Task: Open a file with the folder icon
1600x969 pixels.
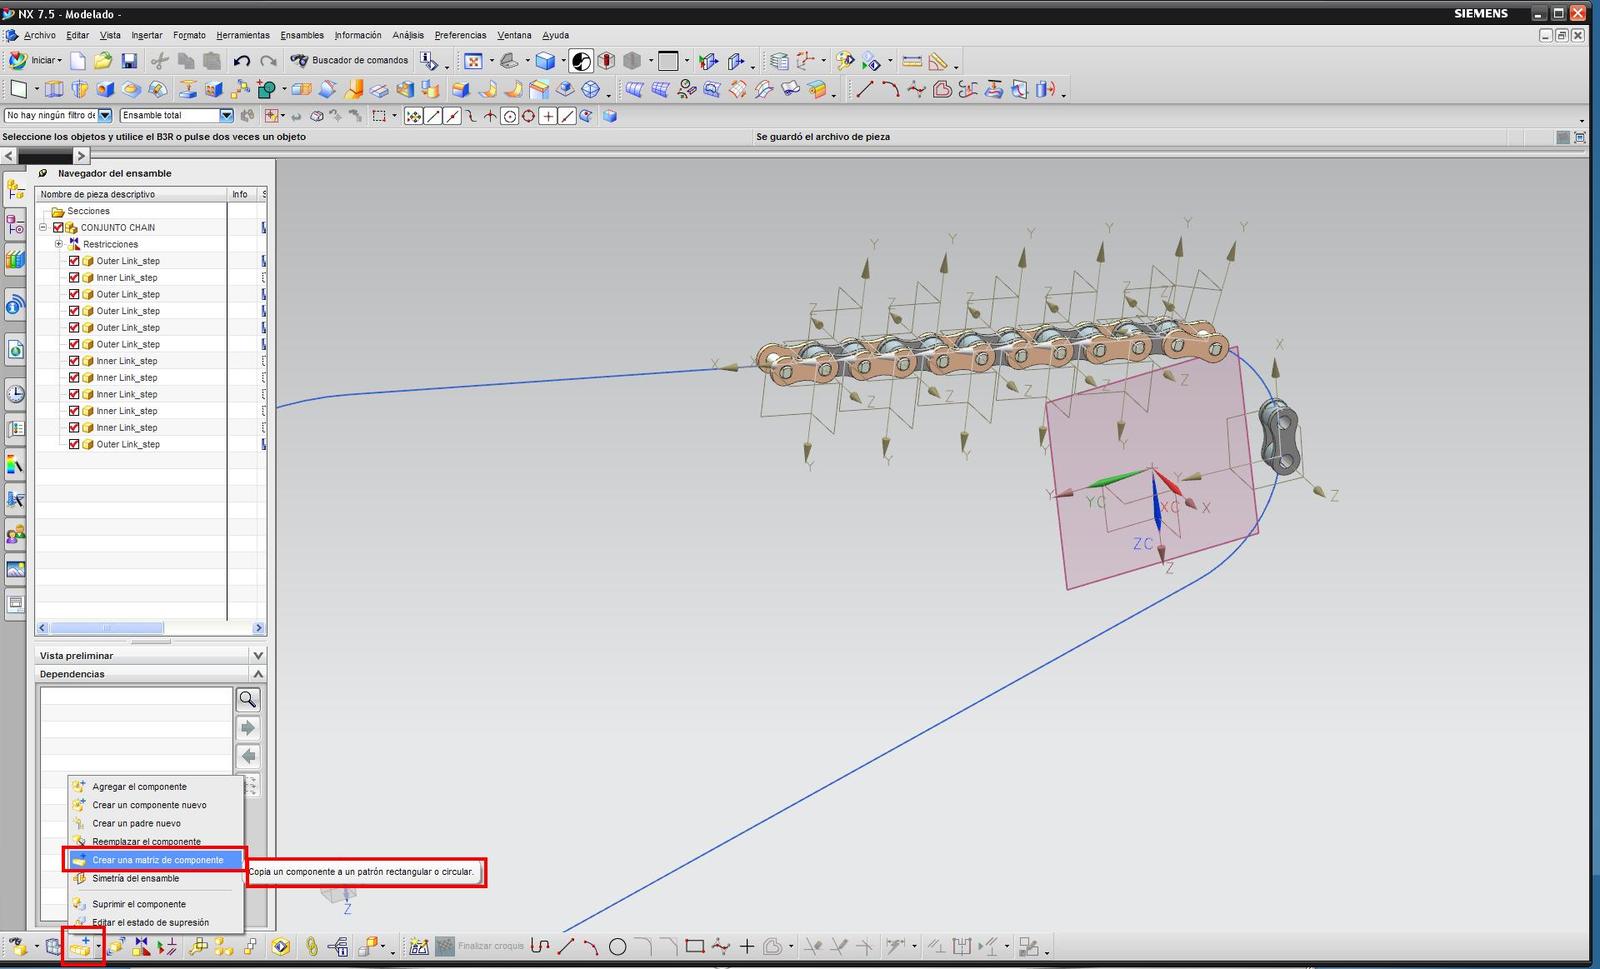Action: 103,61
